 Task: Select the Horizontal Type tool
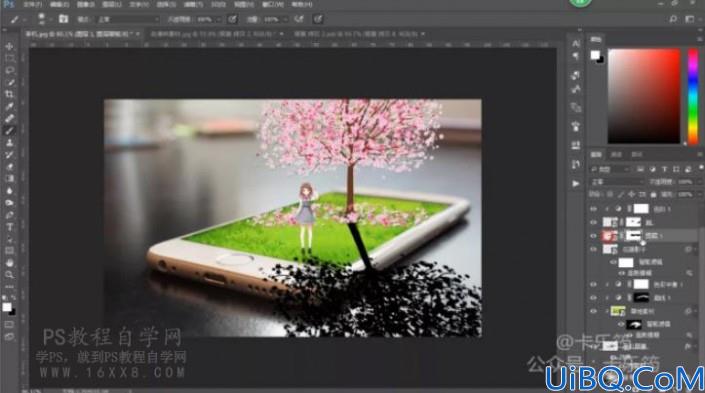9,227
